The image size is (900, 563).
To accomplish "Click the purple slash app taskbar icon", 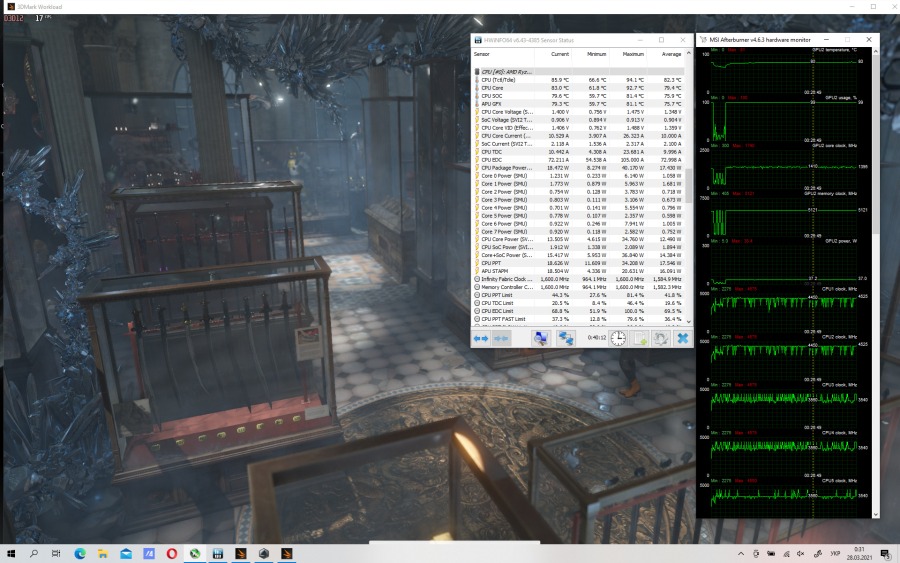I will pyautogui.click(x=149, y=554).
